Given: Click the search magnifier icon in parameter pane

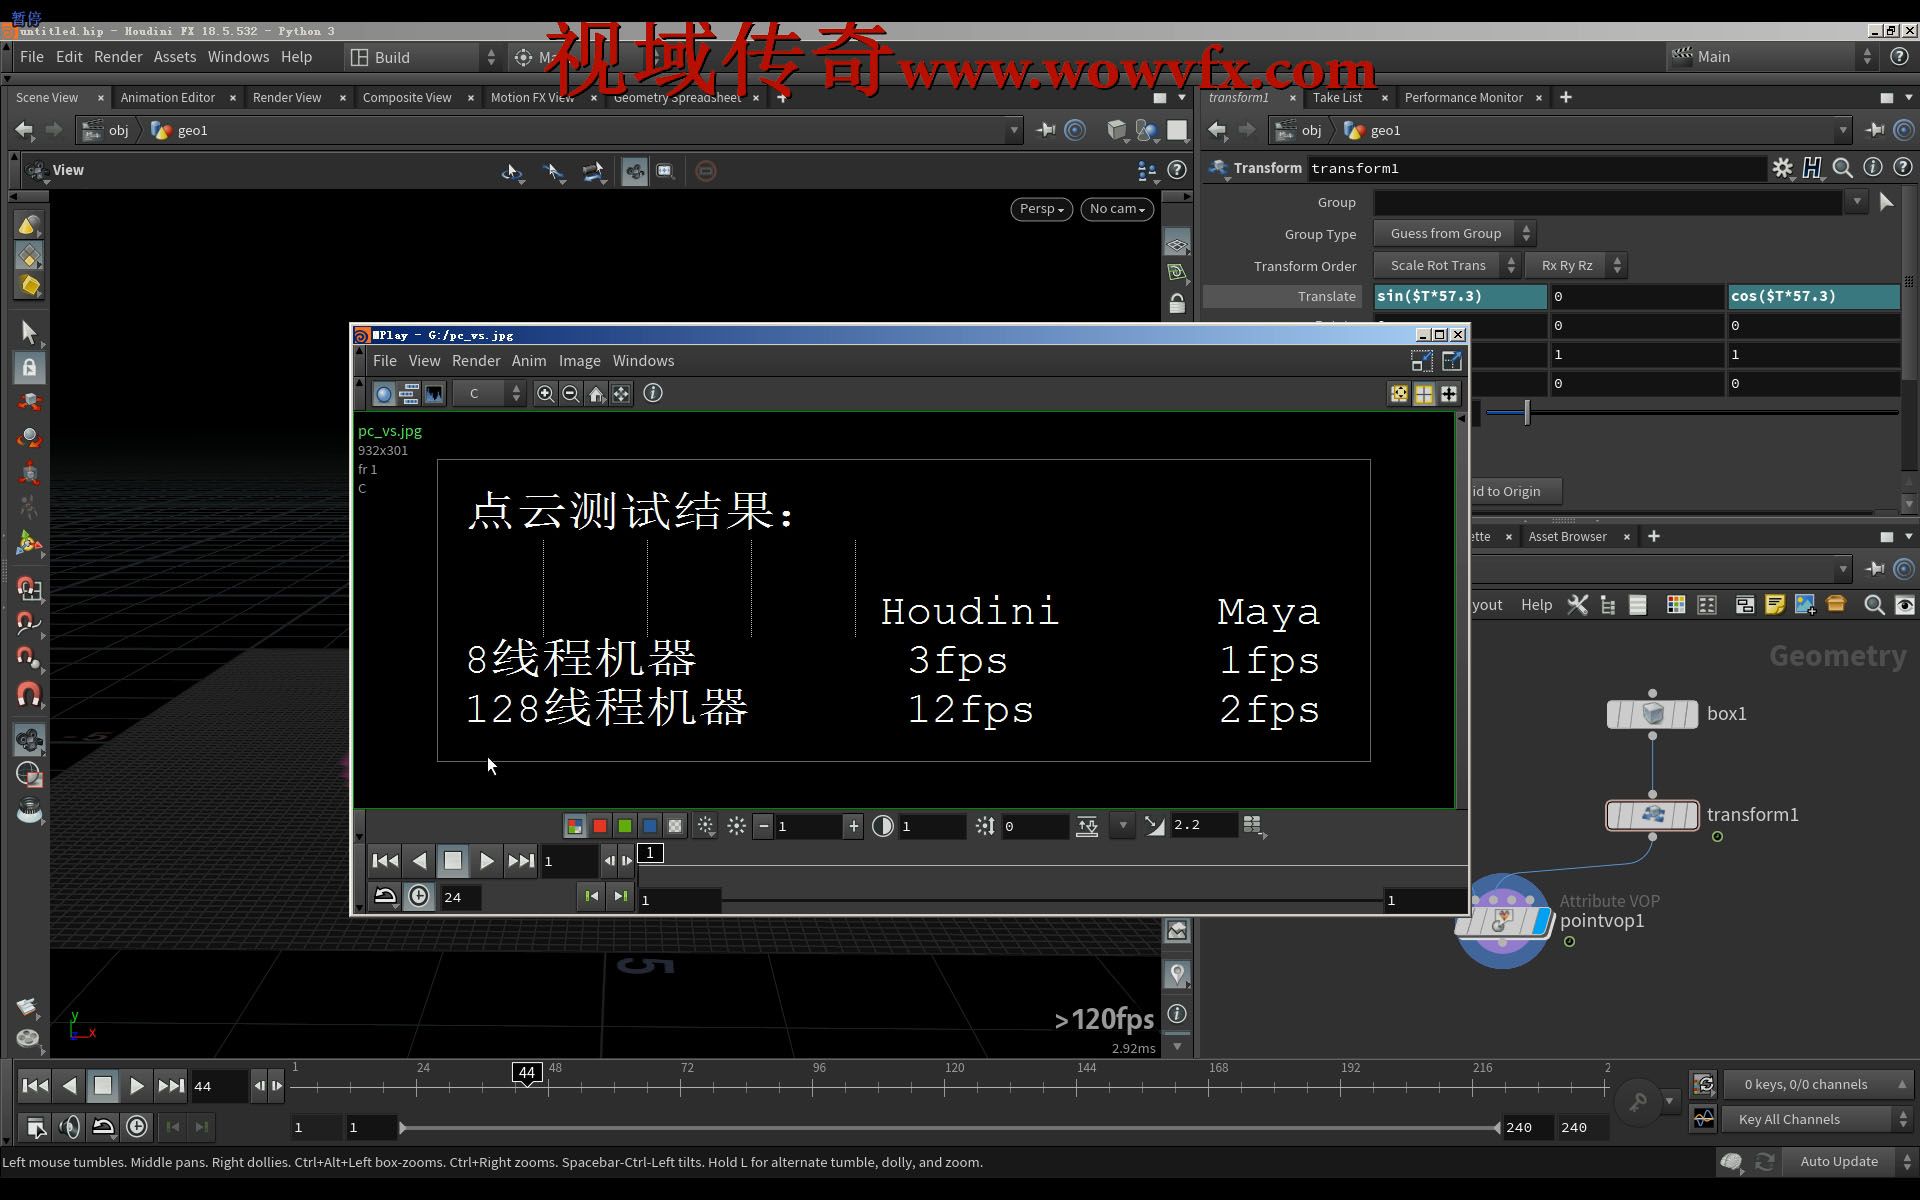Looking at the screenshot, I should tap(1843, 168).
